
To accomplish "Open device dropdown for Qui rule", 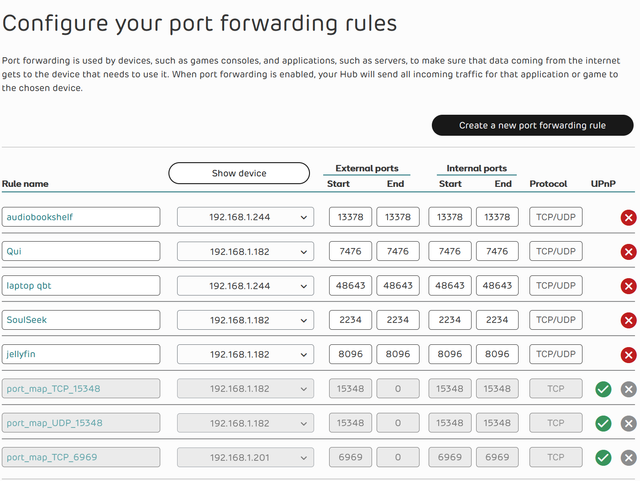I will tap(245, 251).
